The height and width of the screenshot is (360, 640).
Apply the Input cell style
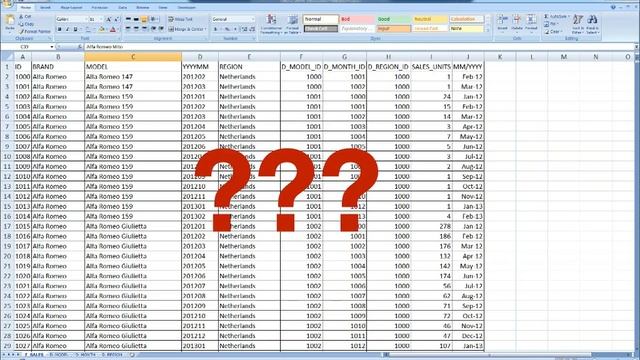(393, 29)
